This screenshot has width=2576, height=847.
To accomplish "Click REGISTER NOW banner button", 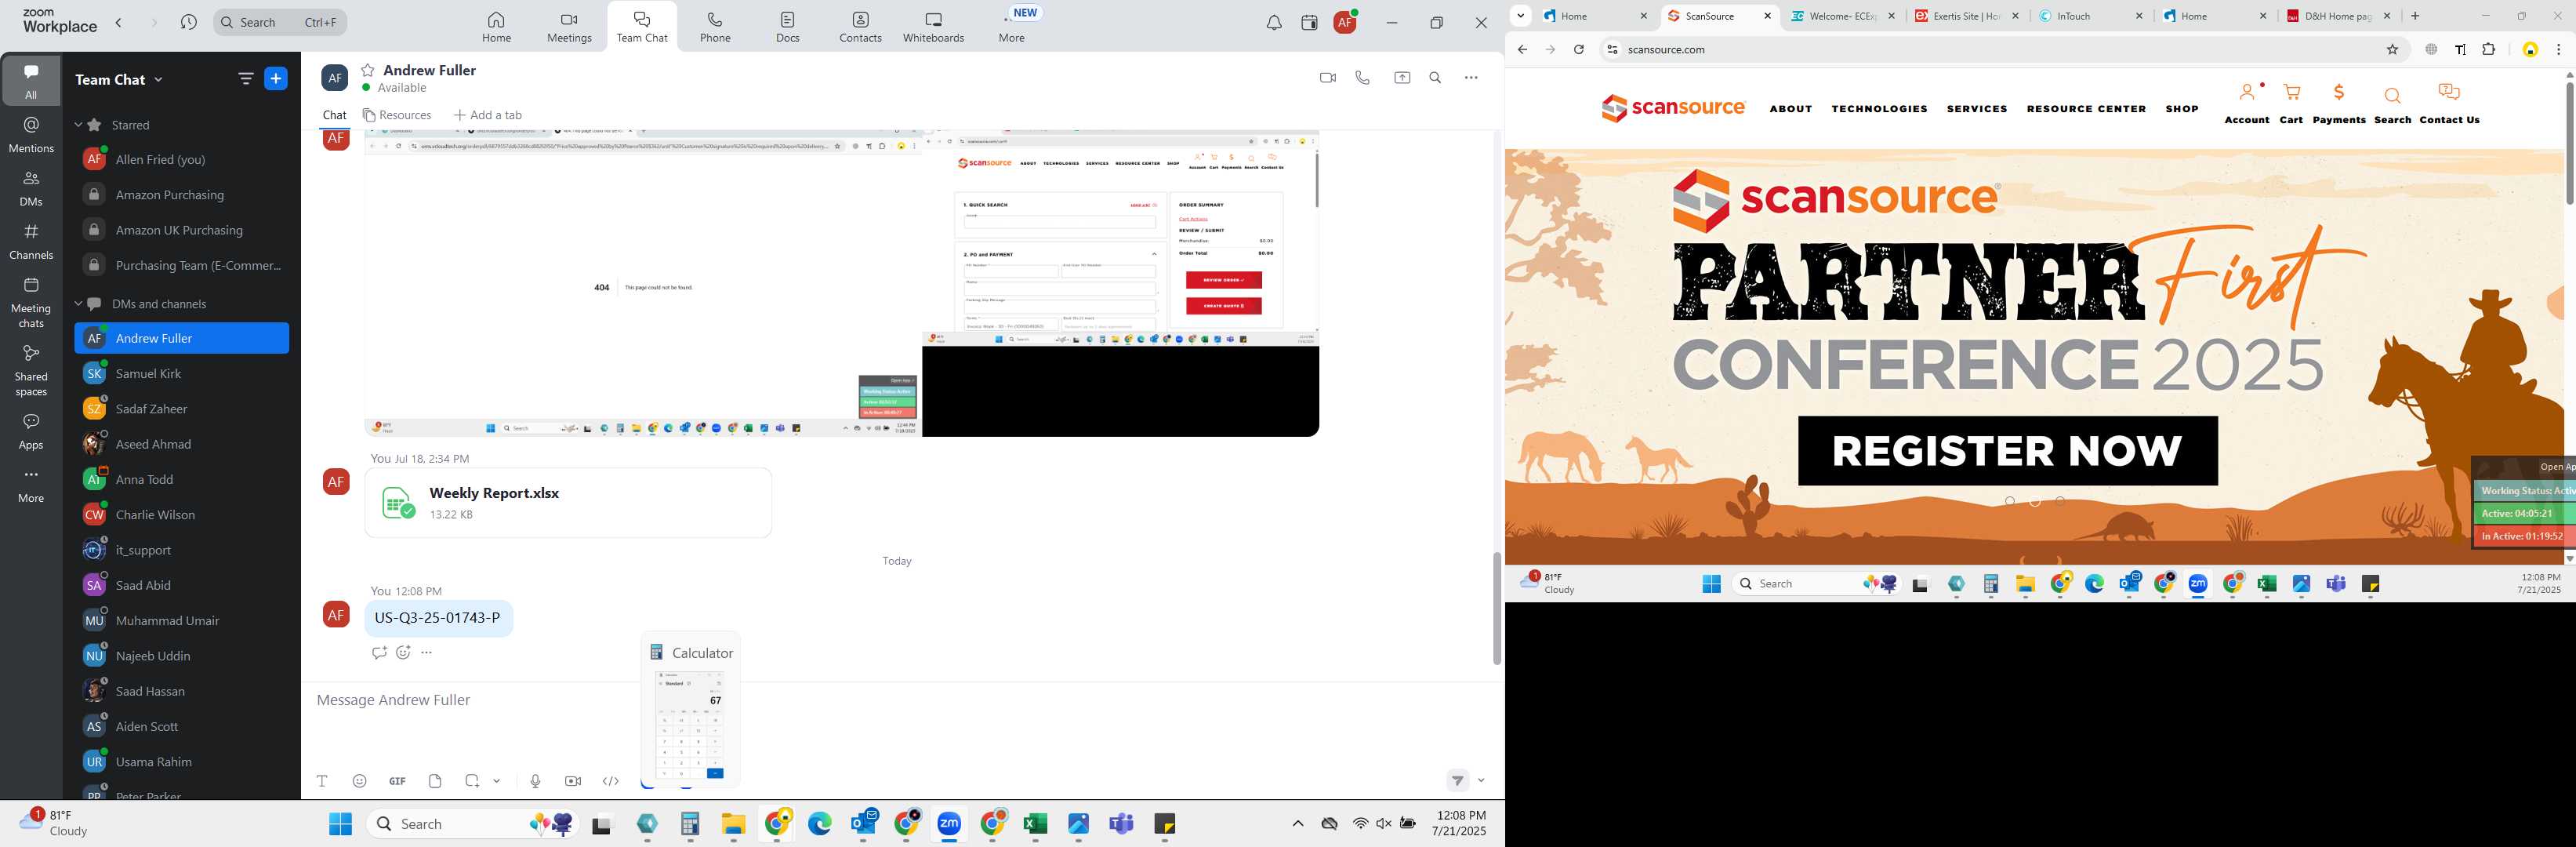I will 2007,451.
